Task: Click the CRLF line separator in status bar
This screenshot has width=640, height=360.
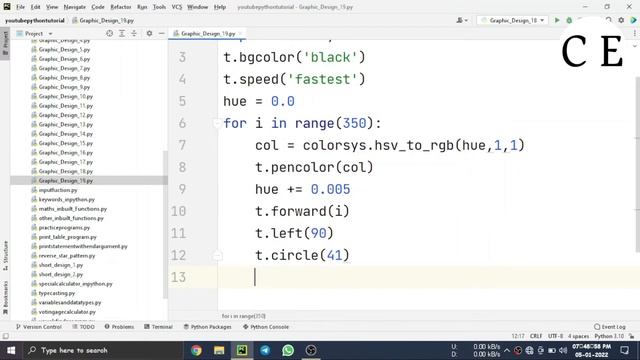Action: pos(536,336)
